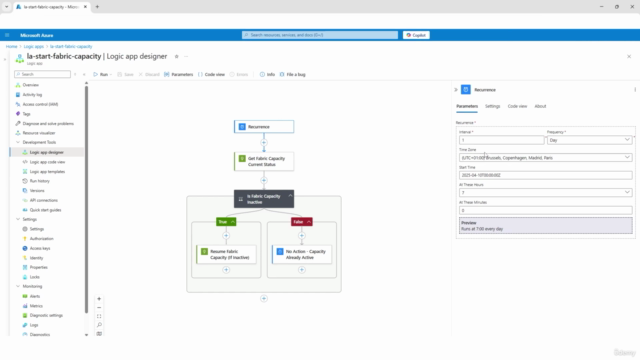This screenshot has height=360, width=640.
Task: Open Logic app templates
Action: tap(47, 172)
